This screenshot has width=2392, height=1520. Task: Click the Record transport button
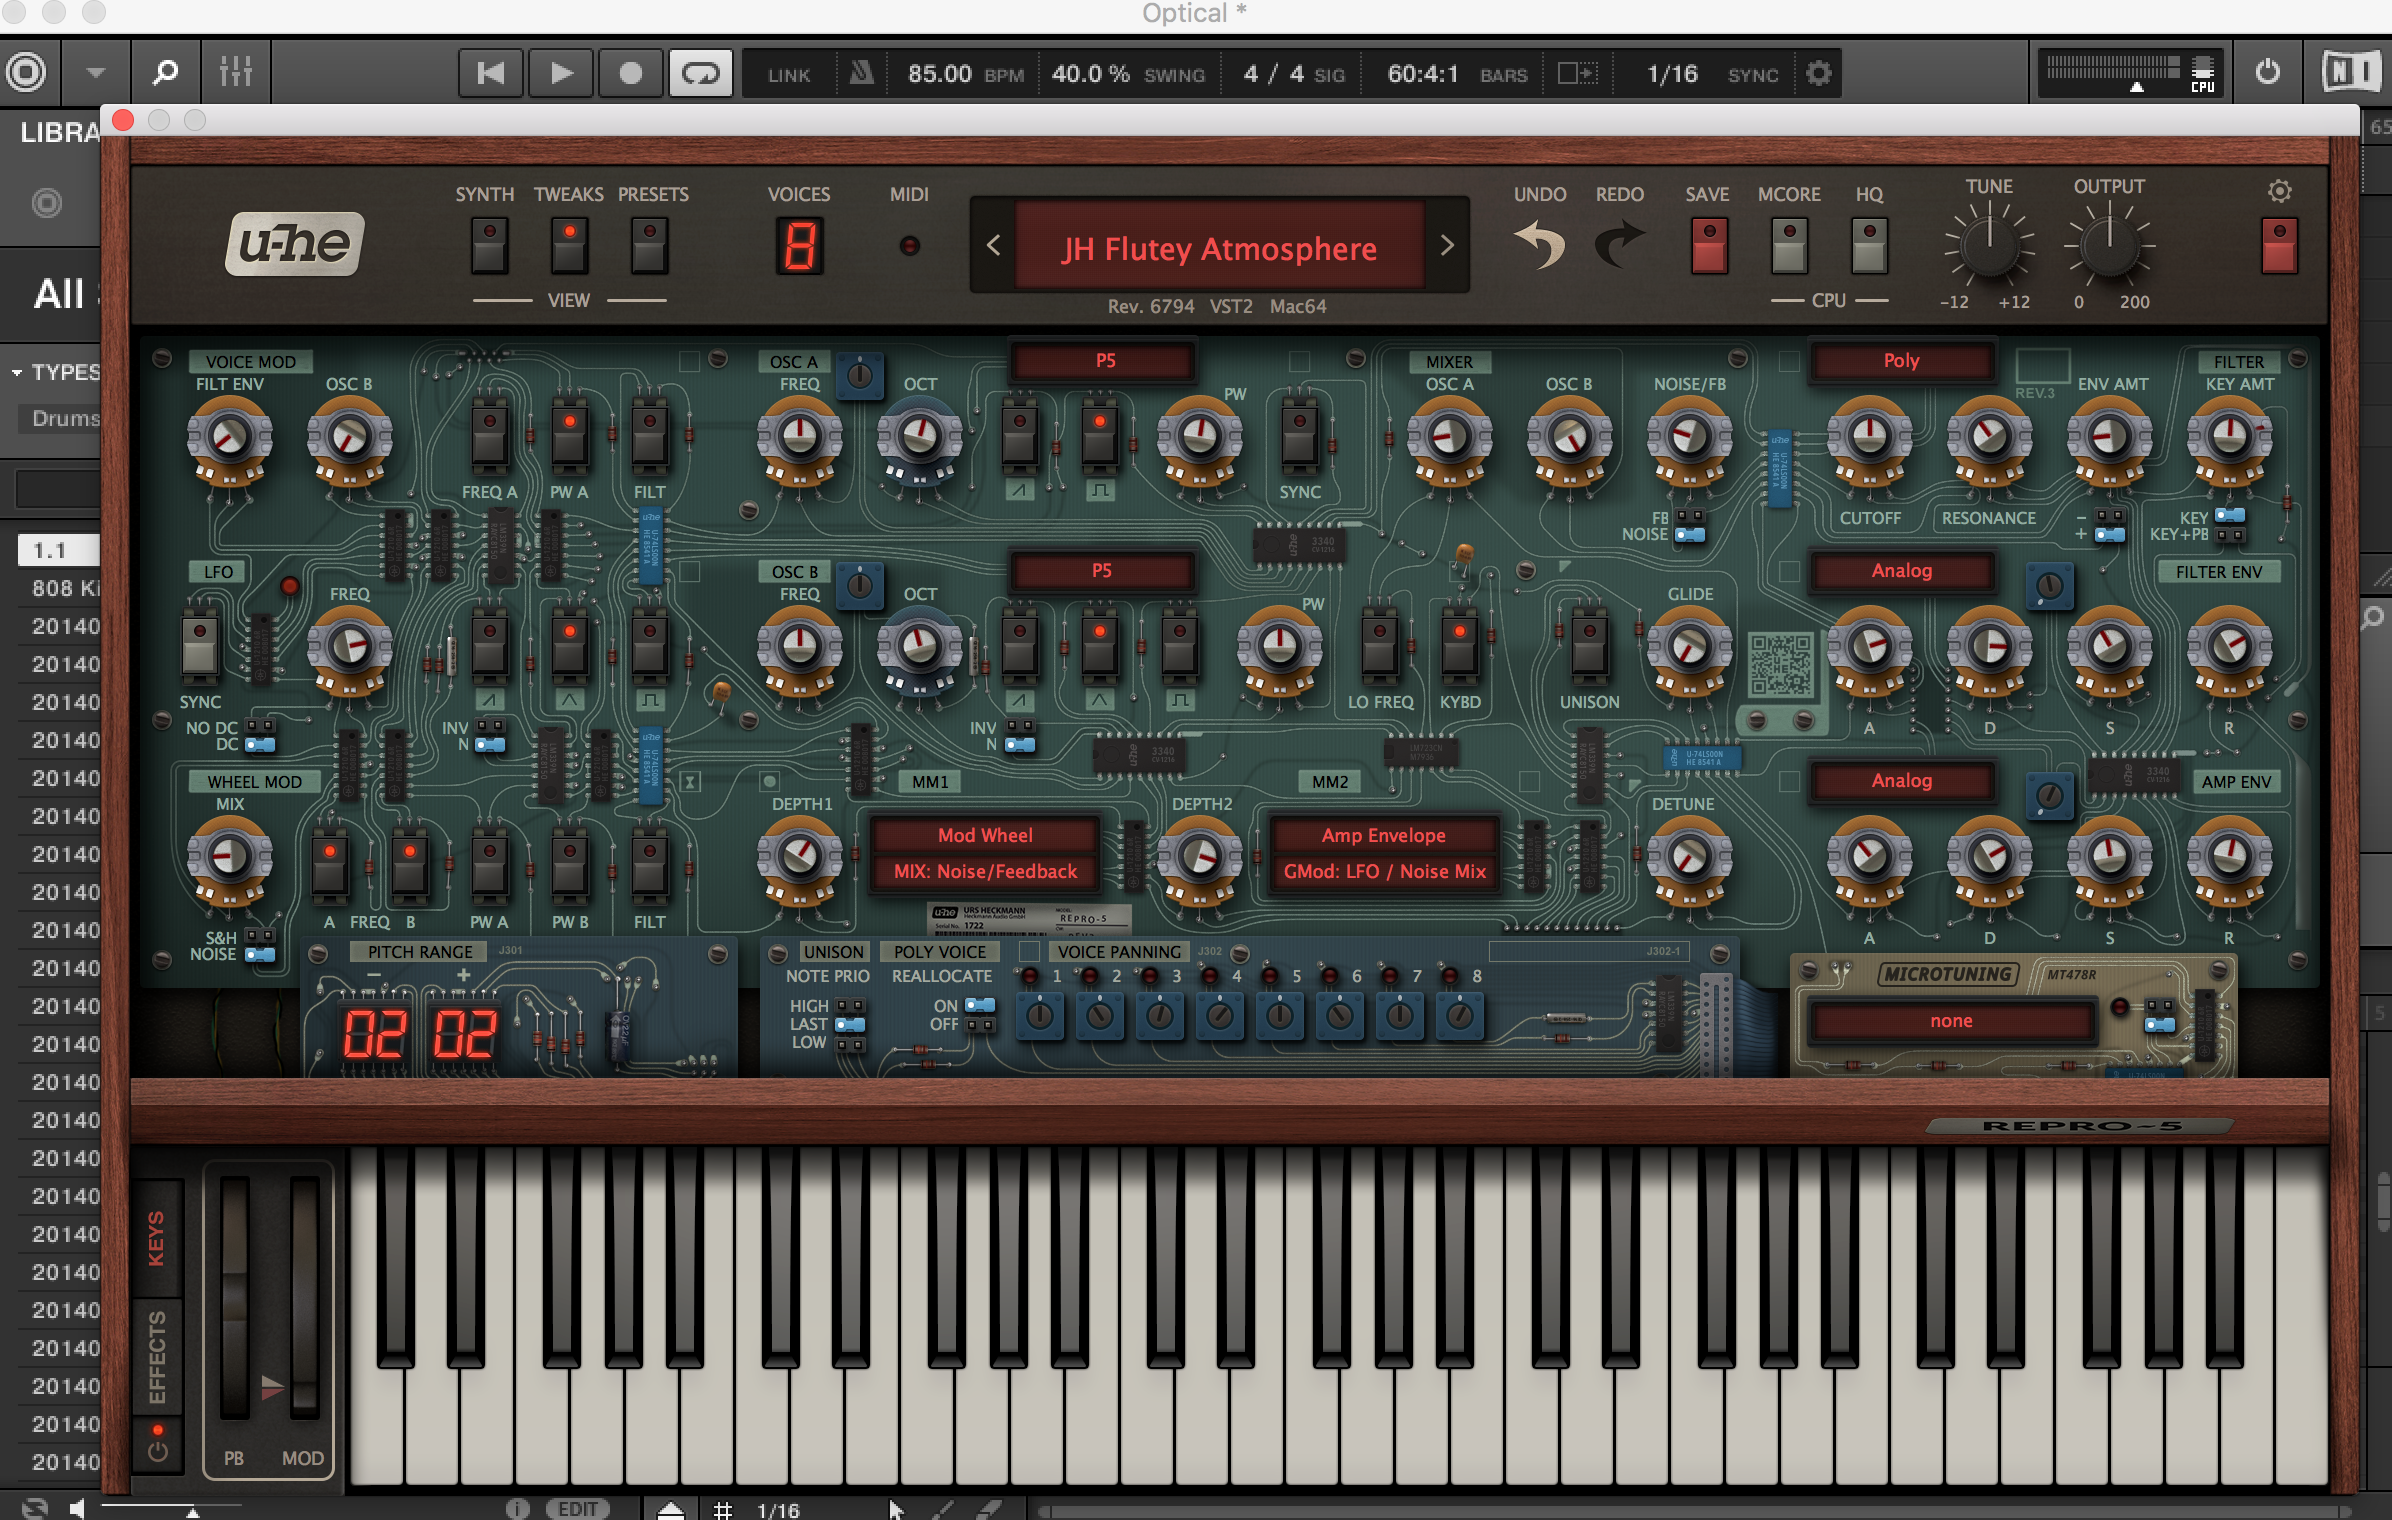pos(630,73)
